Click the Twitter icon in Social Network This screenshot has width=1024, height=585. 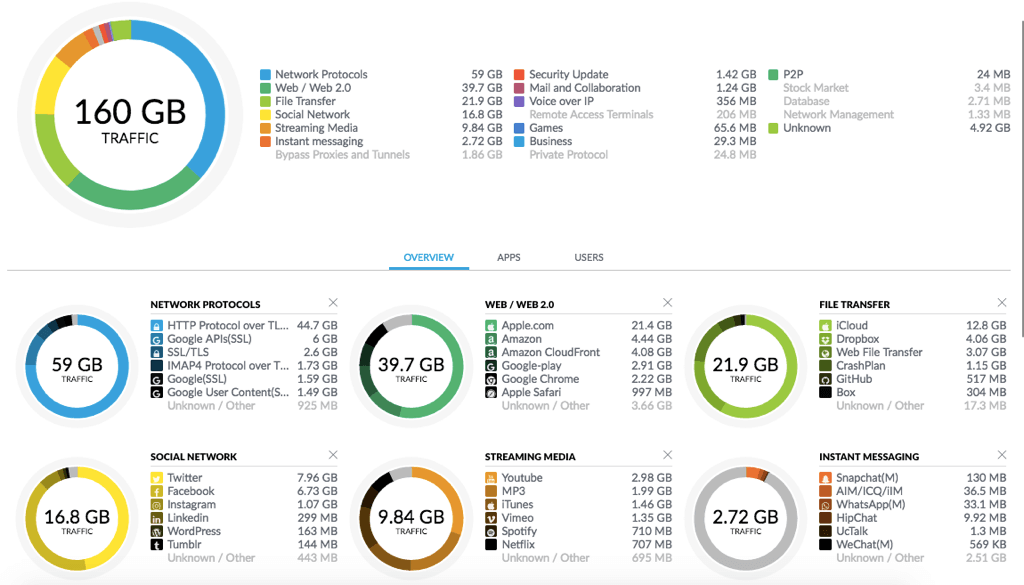tap(157, 478)
